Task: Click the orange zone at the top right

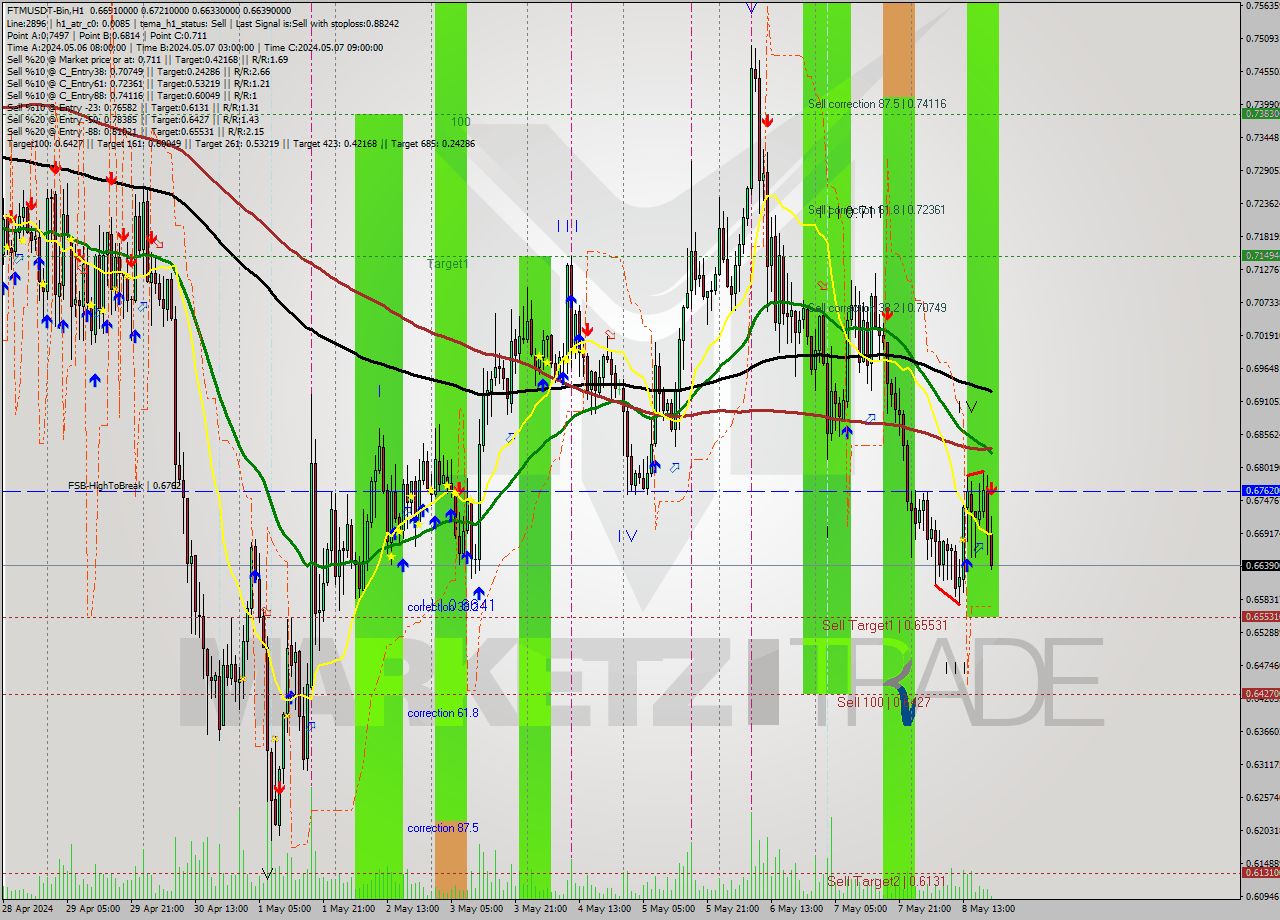Action: click(898, 48)
